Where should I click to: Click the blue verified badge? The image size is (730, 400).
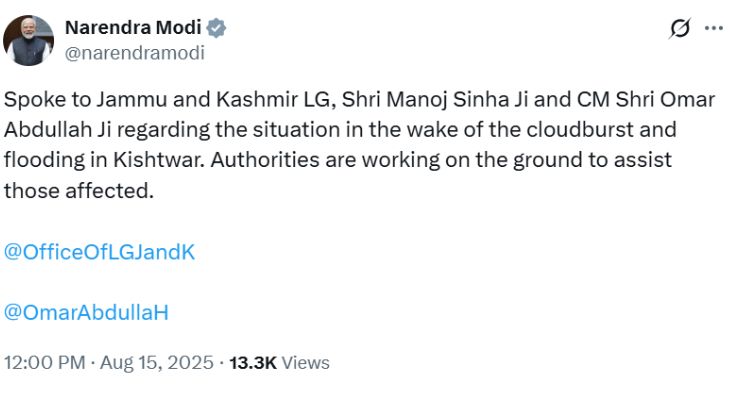pyautogui.click(x=215, y=29)
